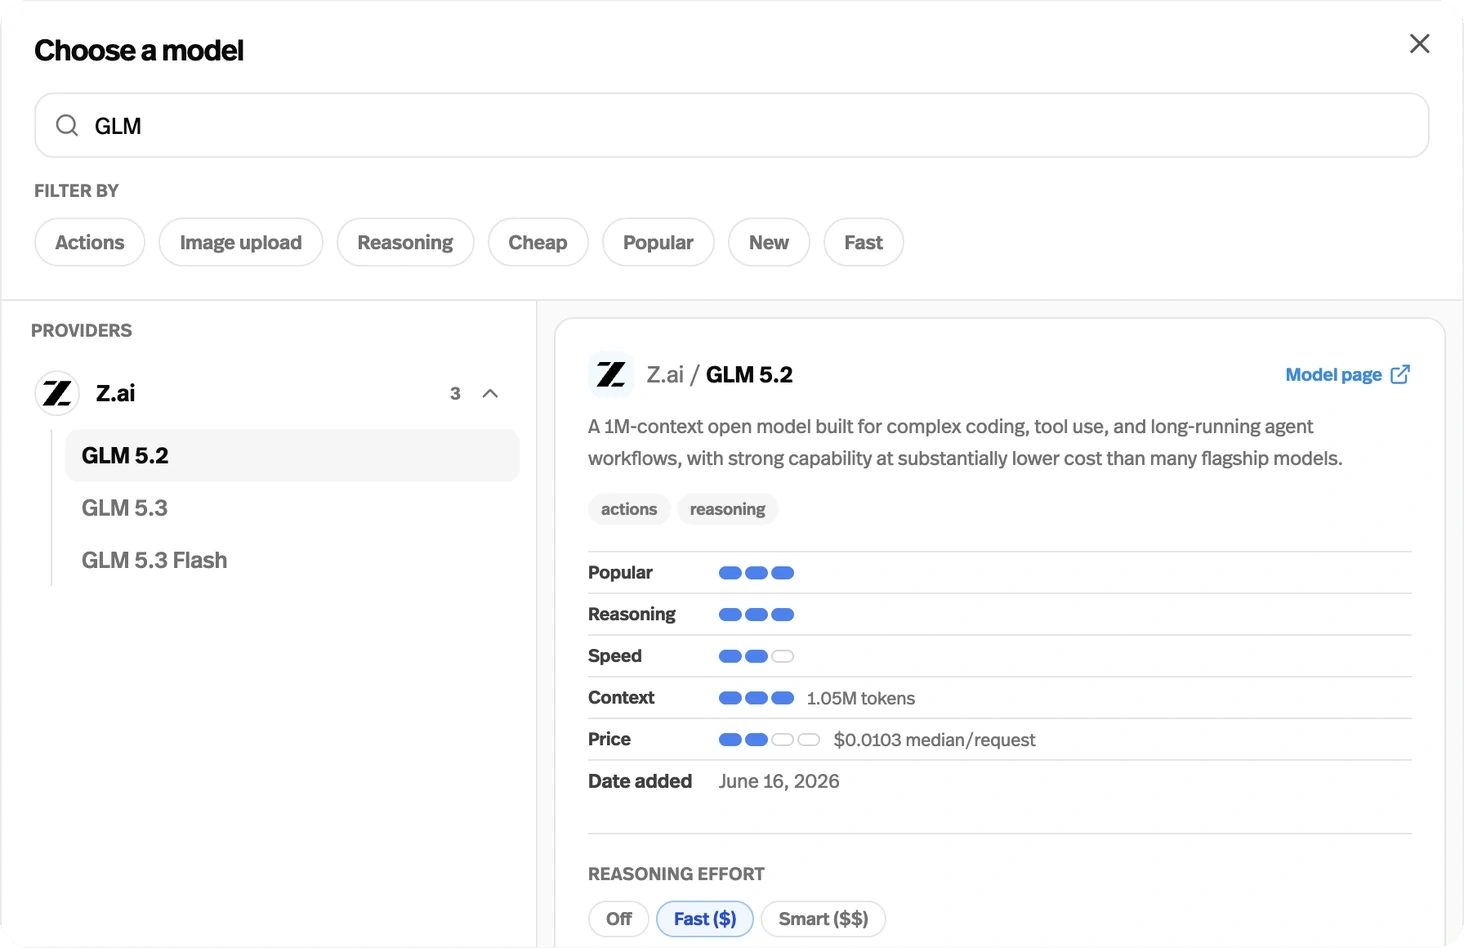Click the Popular rating indicator pills
The height and width of the screenshot is (948, 1464).
[x=756, y=573]
